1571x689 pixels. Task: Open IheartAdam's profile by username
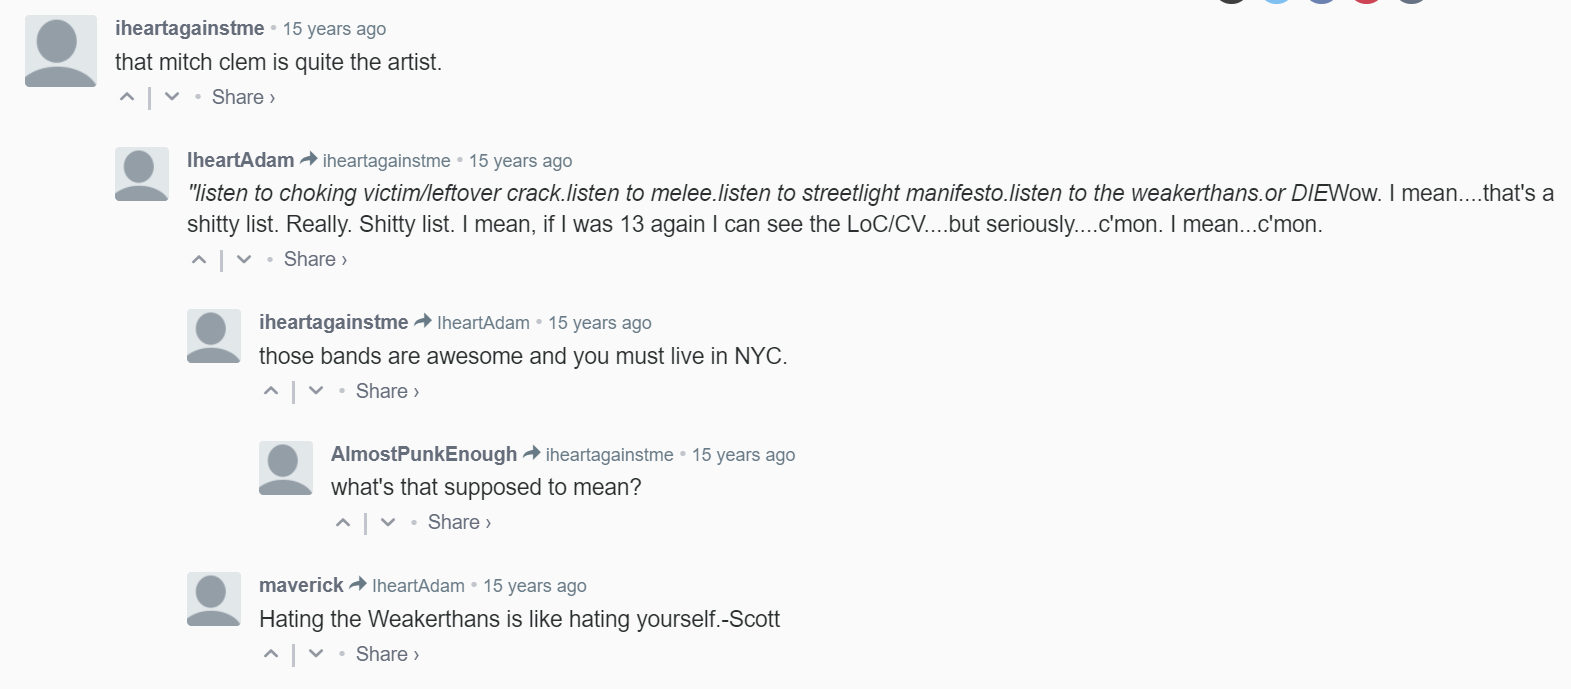click(241, 160)
